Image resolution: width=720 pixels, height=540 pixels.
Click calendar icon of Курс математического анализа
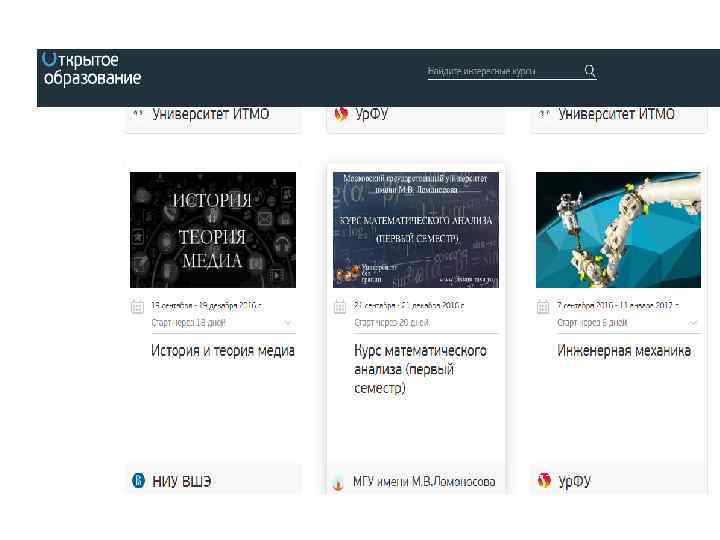340,306
